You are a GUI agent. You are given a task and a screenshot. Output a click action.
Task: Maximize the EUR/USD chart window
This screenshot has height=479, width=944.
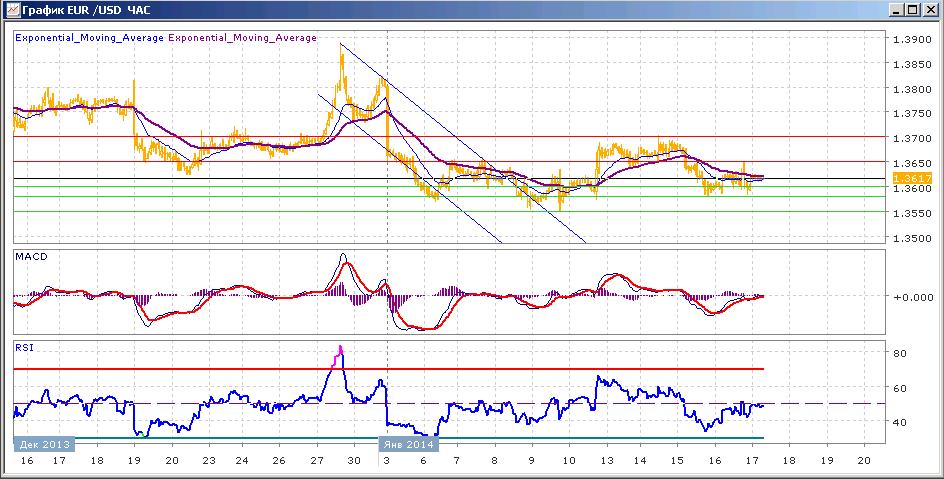(x=912, y=10)
